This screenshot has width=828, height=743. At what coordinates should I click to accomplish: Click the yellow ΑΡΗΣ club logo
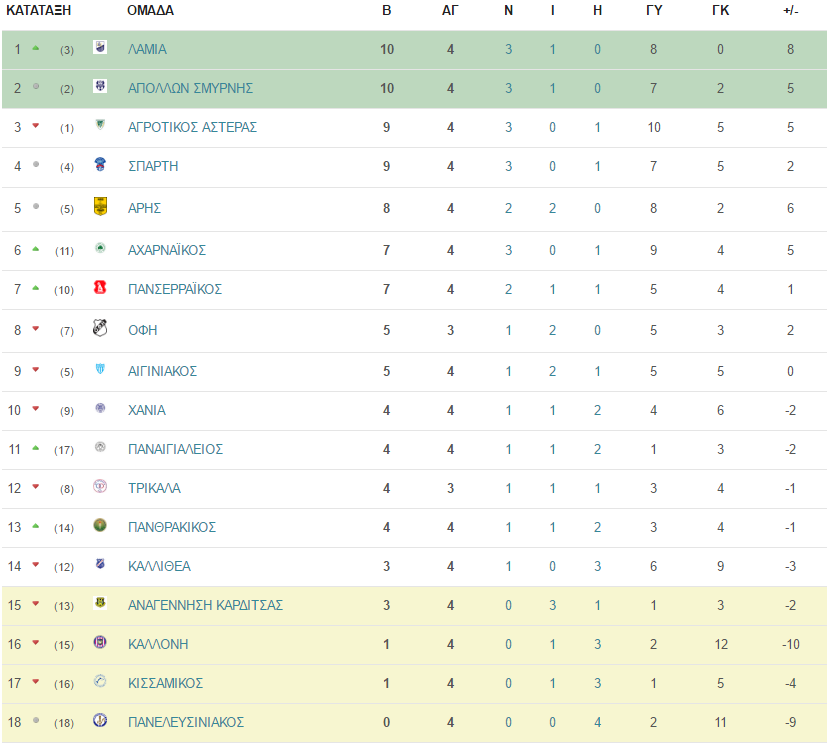click(100, 206)
